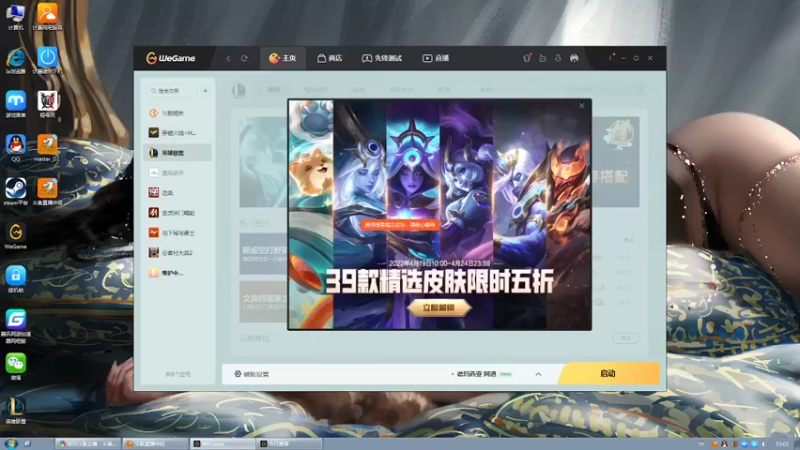Click the orange banner on skin sale poster
This screenshot has height=450, width=800.
[x=401, y=224]
